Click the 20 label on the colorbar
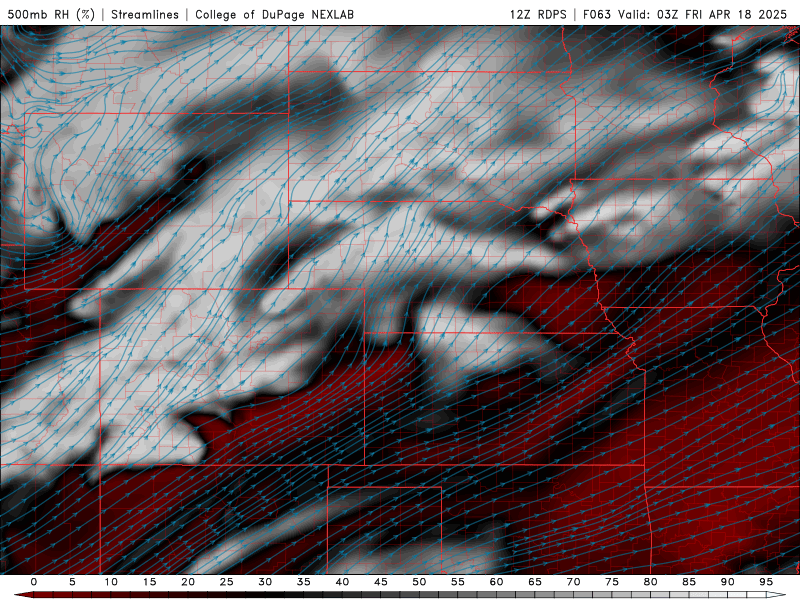This screenshot has height=600, width=800. [188, 582]
